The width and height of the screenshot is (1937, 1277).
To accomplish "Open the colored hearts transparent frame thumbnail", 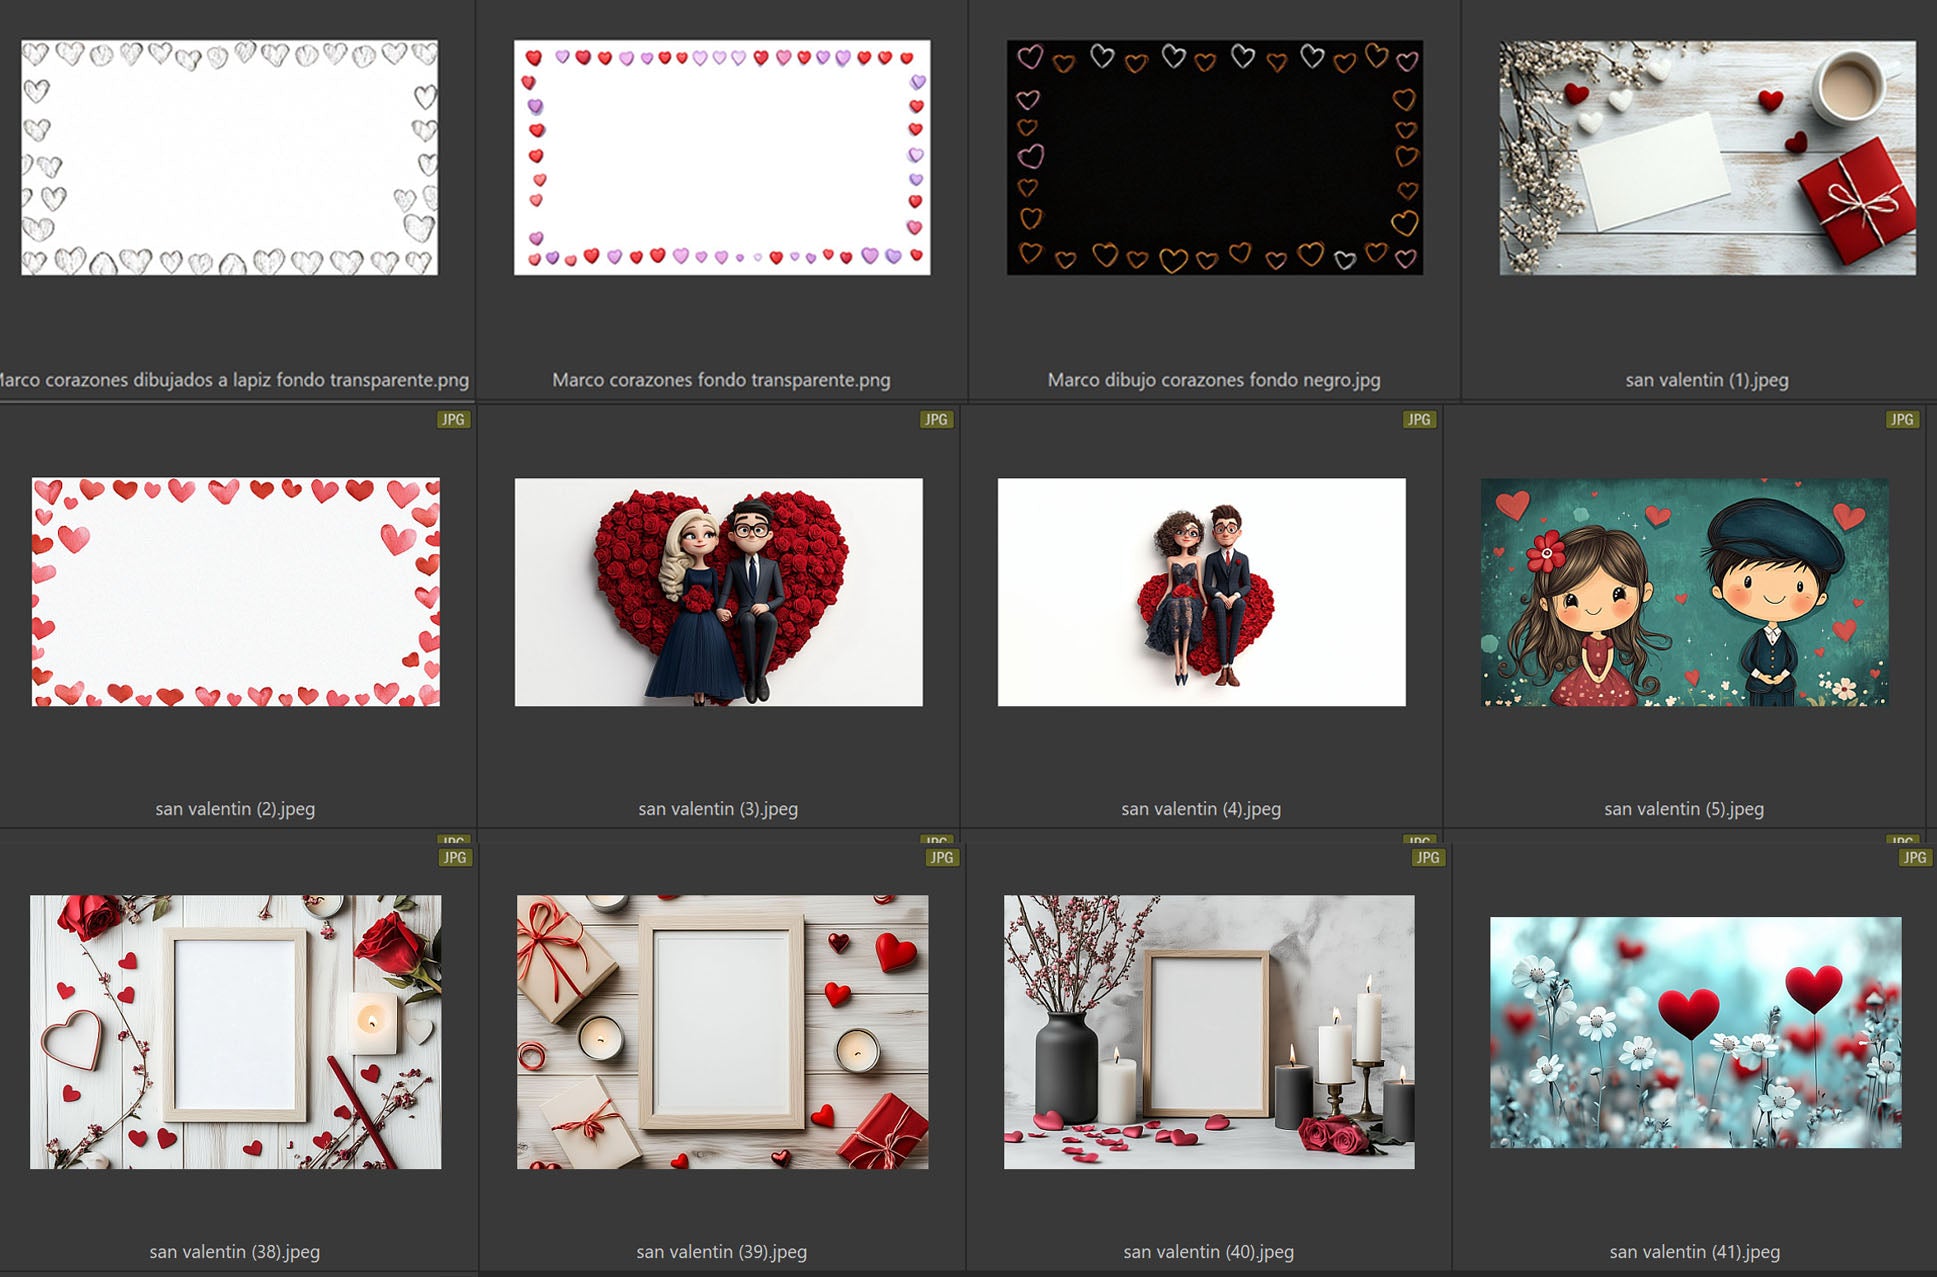I will click(x=721, y=157).
